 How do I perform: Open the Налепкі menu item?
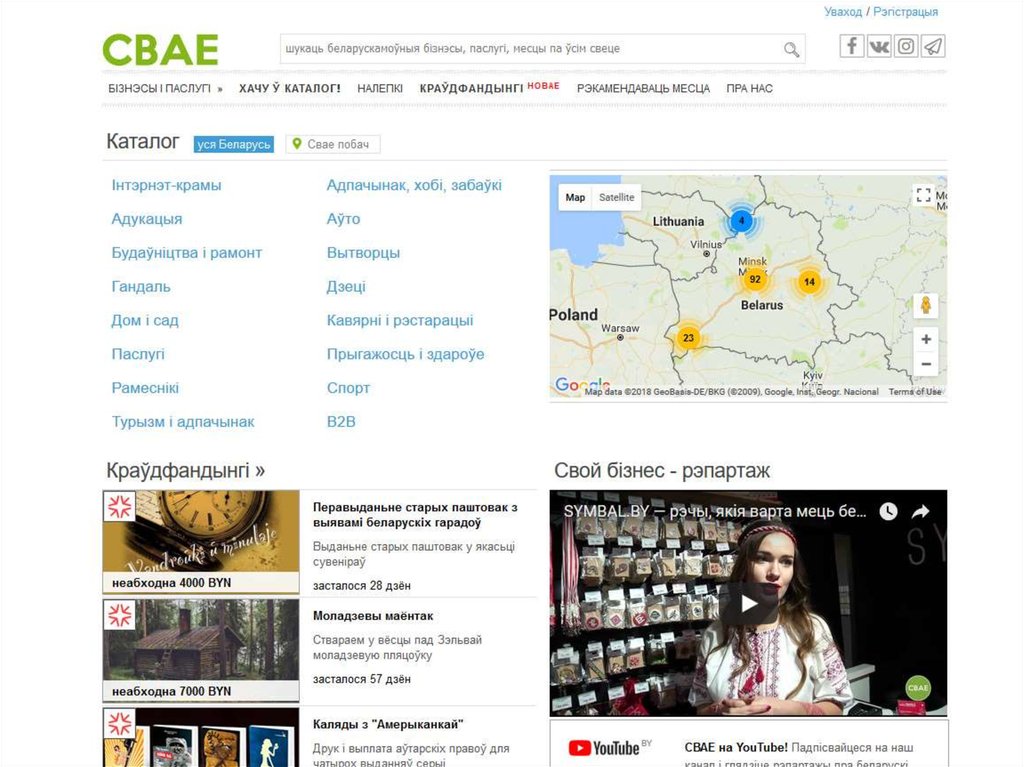(x=380, y=88)
